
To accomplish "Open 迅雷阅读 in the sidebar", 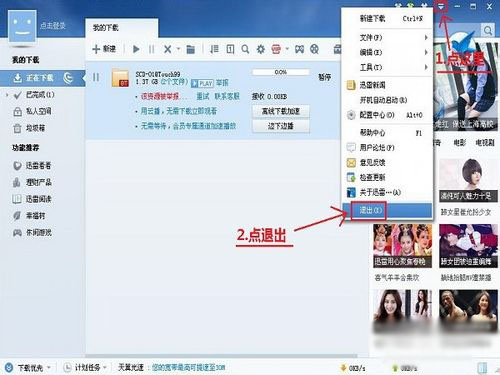I will [38, 199].
